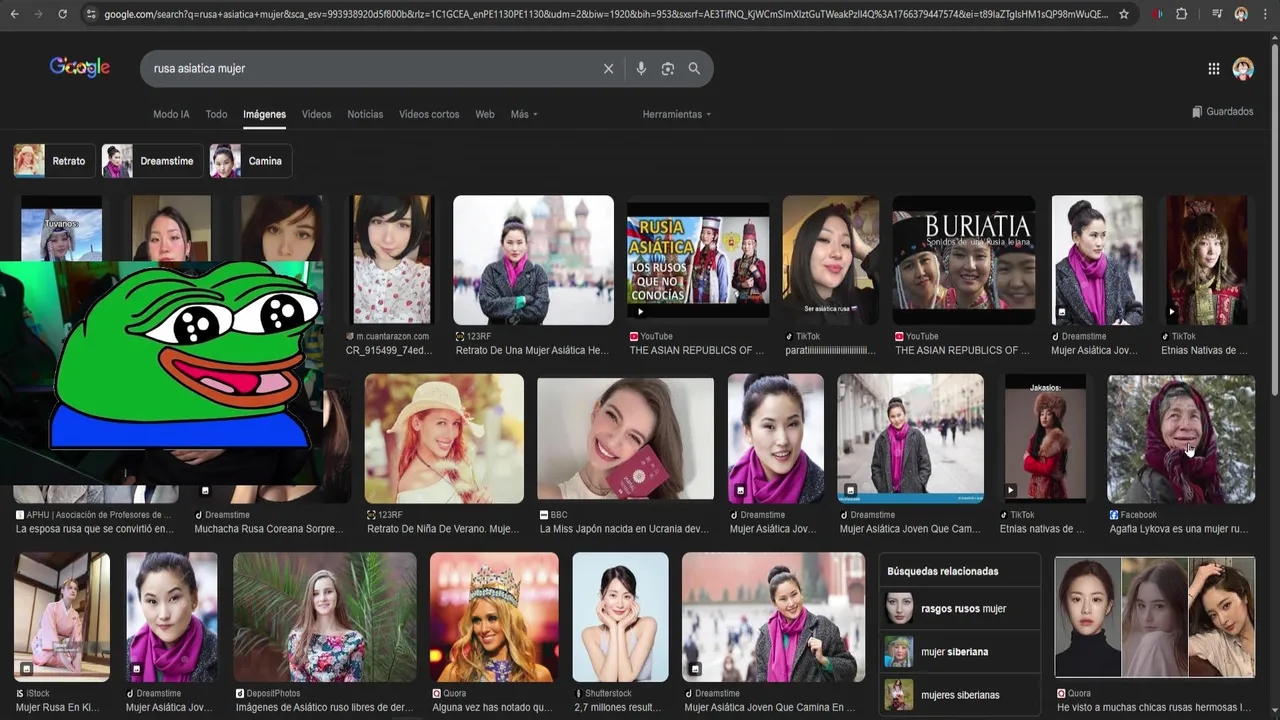Screen dimensions: 1280x720
Task: Open 'He visto a muchas chicas rusas hermosas' link
Action: click(x=1154, y=707)
